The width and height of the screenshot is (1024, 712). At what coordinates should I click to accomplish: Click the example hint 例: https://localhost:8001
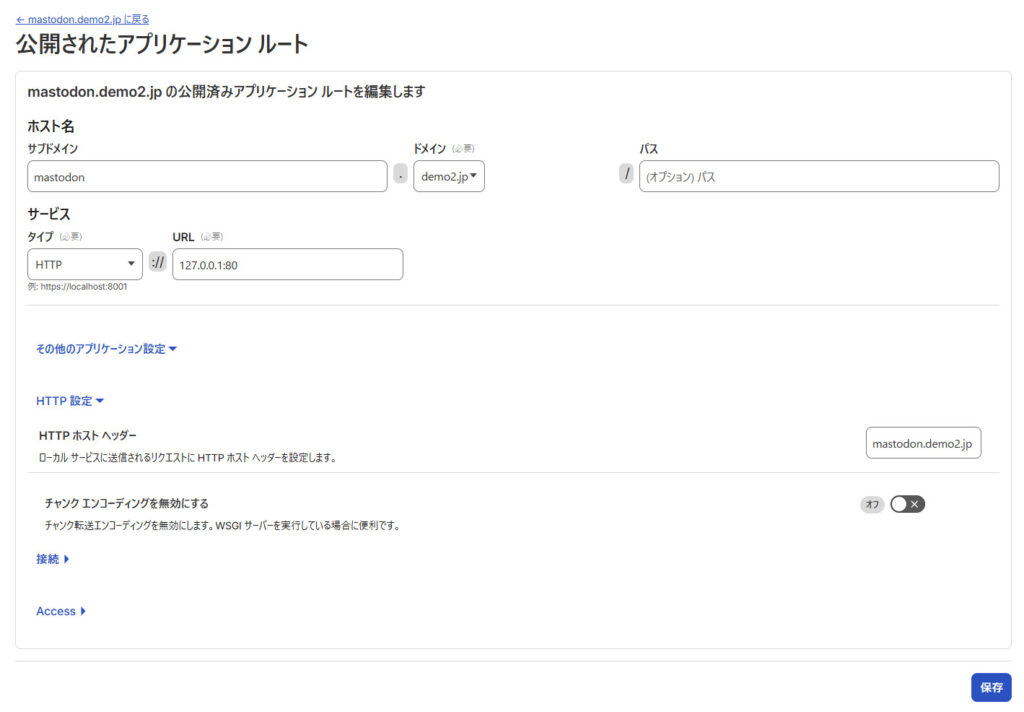(x=77, y=287)
